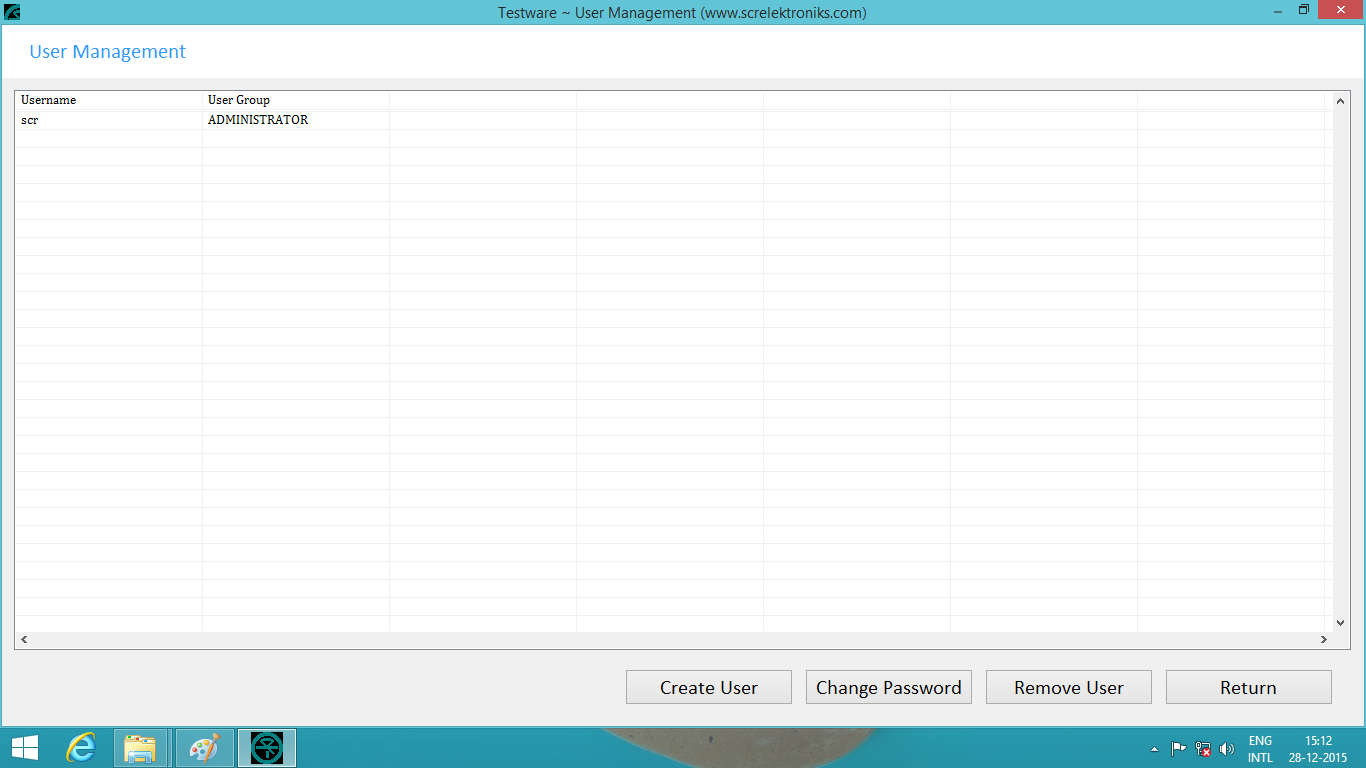Open the Change Password dialog
This screenshot has width=1366, height=768.
click(x=888, y=687)
